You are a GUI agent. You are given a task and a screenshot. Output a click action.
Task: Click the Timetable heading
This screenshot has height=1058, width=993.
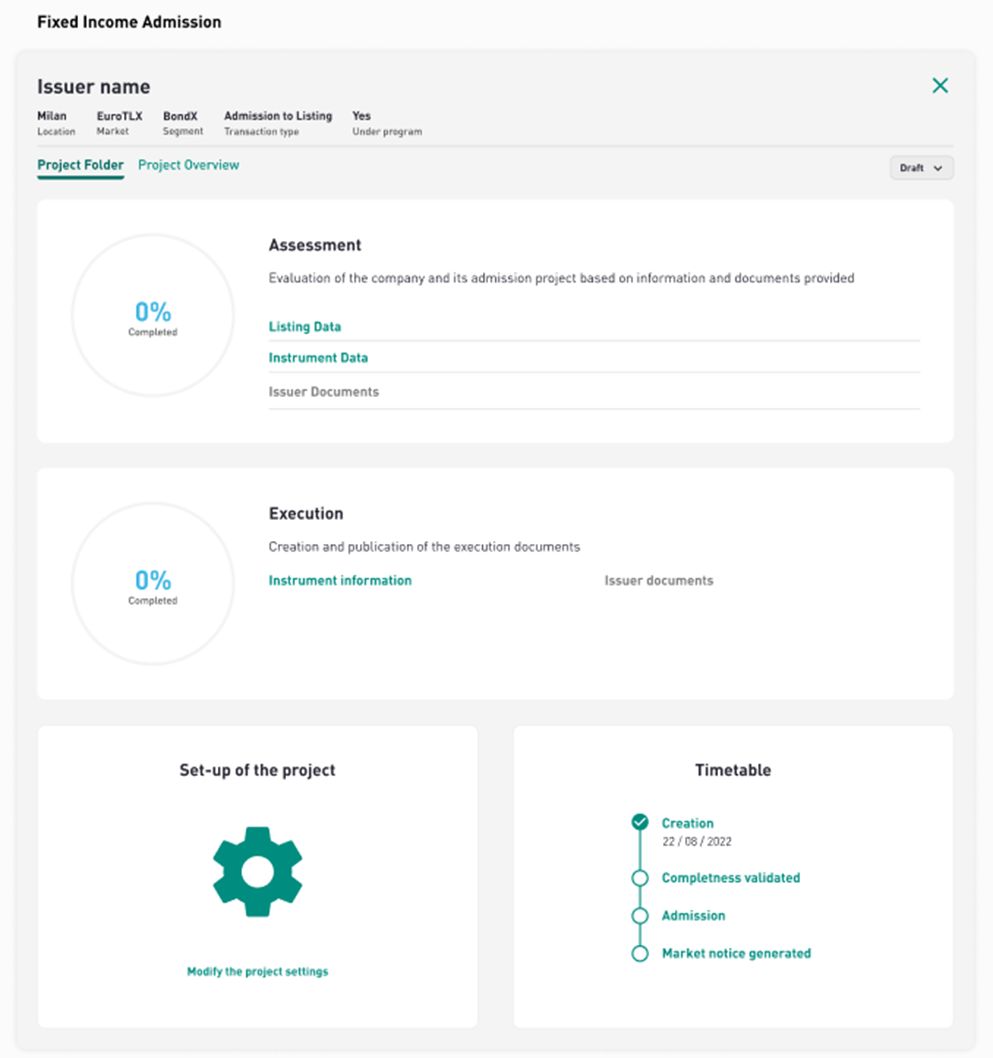pyautogui.click(x=733, y=771)
